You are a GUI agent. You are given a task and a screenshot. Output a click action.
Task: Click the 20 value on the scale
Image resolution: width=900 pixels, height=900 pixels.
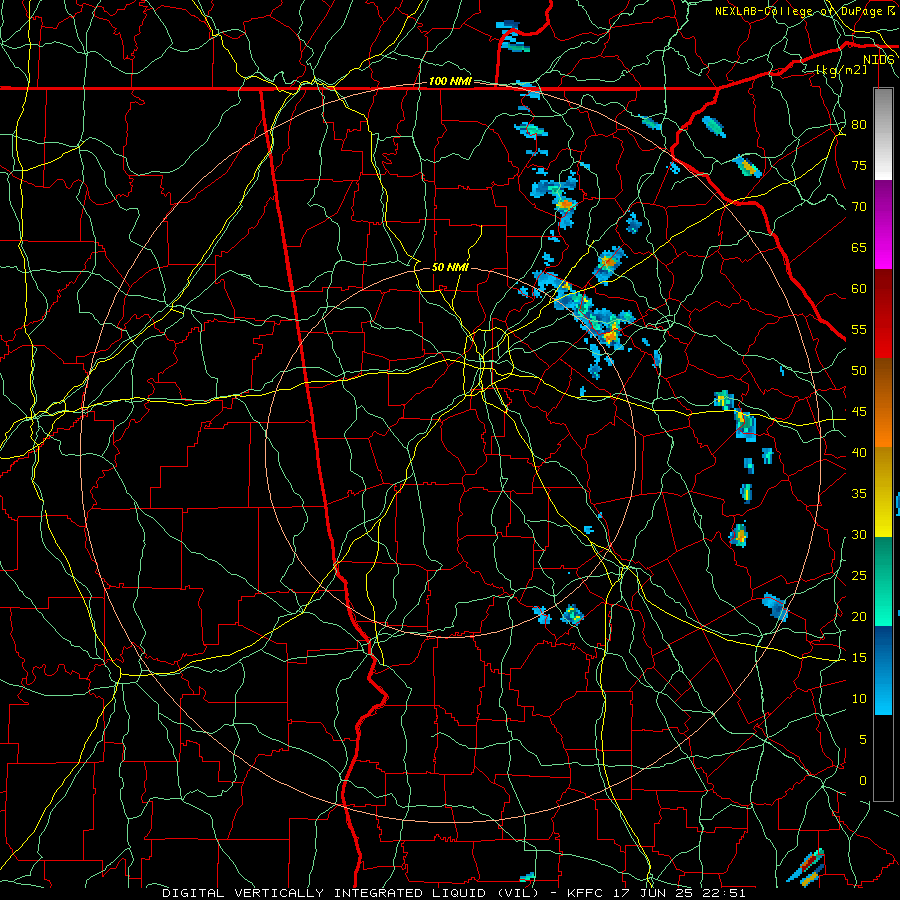pos(859,617)
